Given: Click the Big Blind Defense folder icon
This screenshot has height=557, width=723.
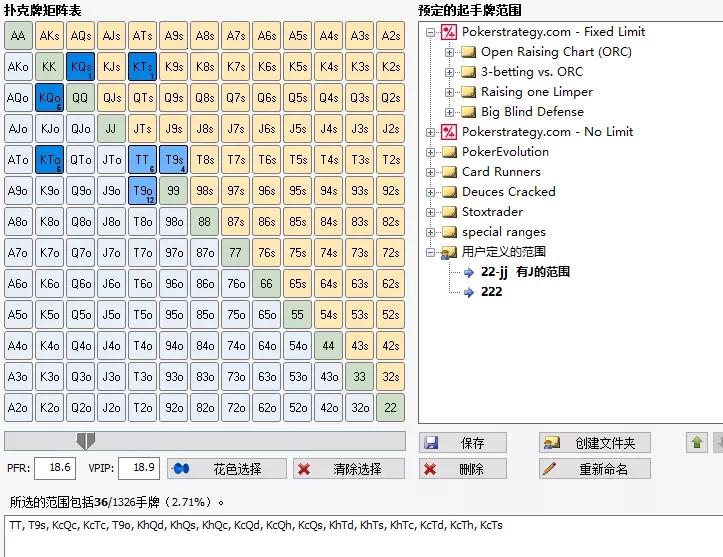Looking at the screenshot, I should tap(468, 112).
